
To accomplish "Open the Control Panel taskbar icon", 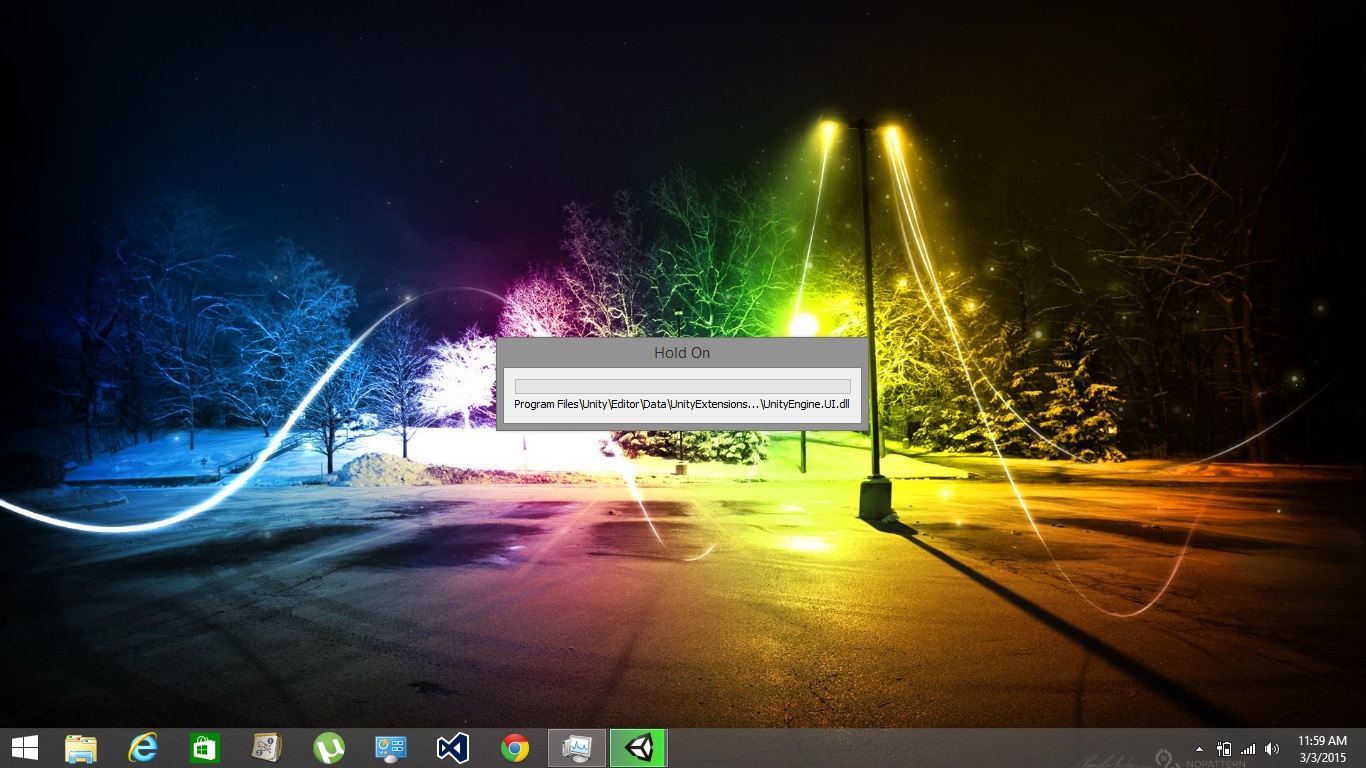I will (391, 748).
